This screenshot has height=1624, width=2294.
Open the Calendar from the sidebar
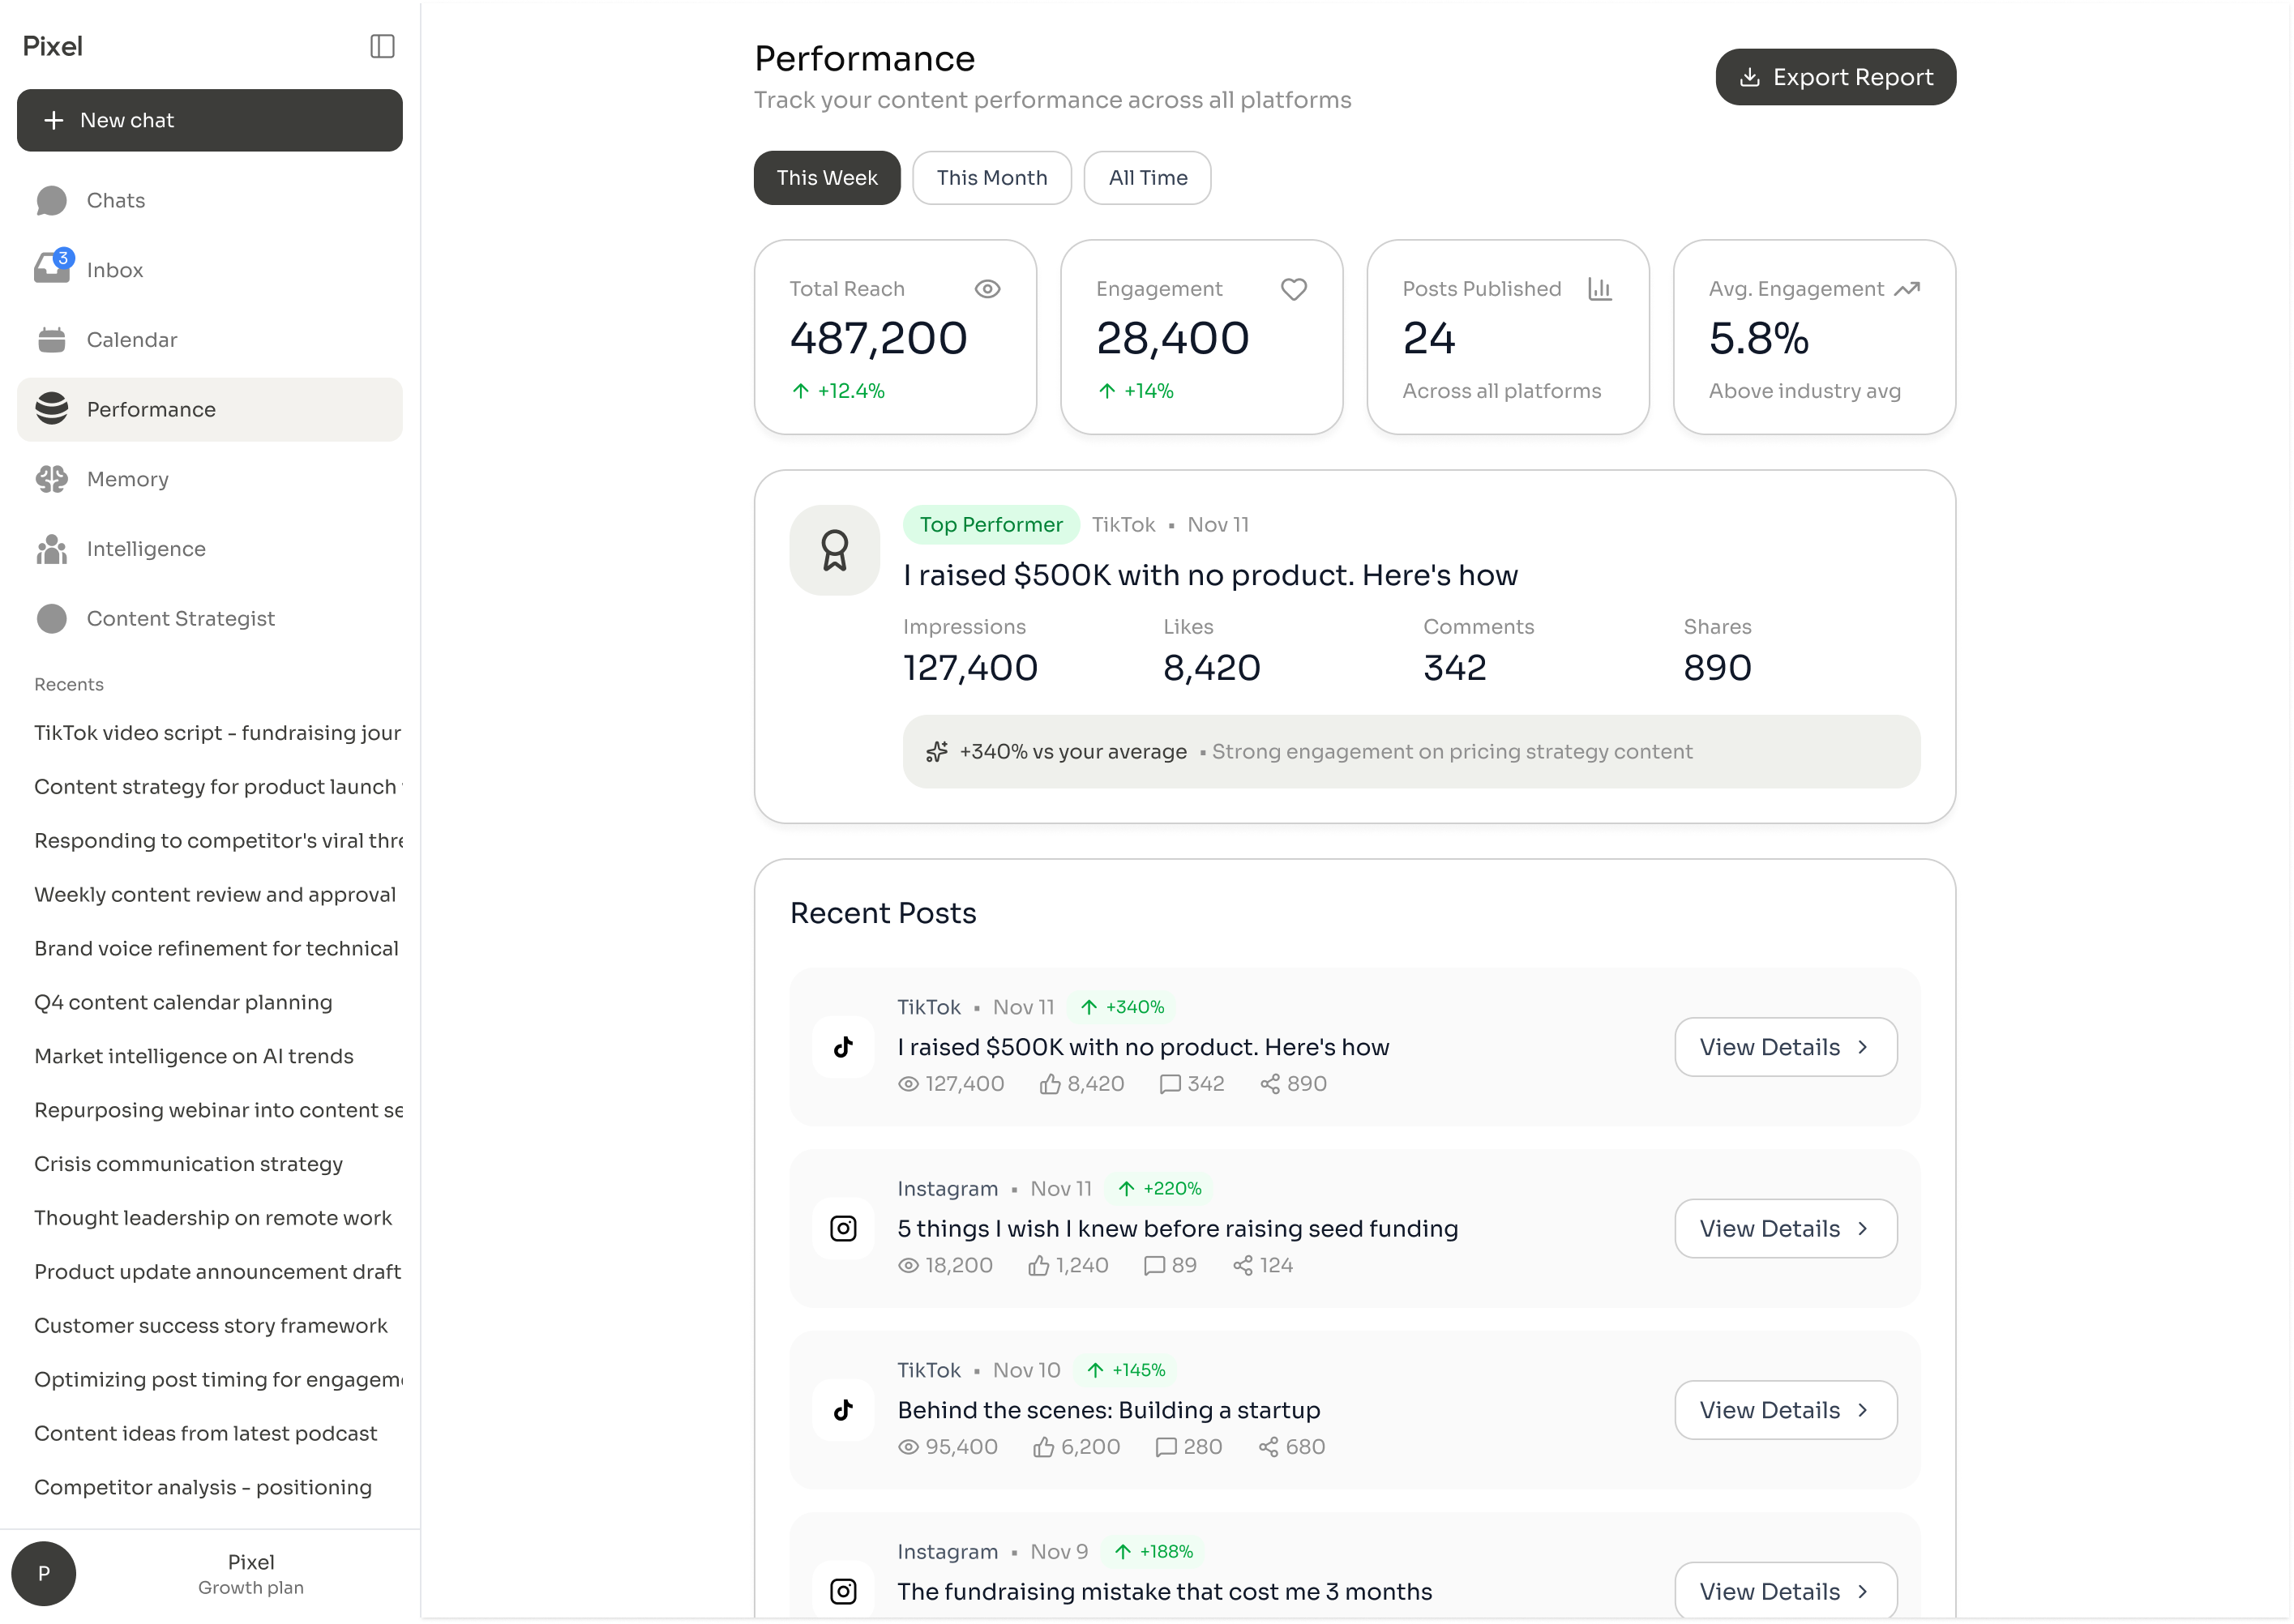tap(131, 339)
